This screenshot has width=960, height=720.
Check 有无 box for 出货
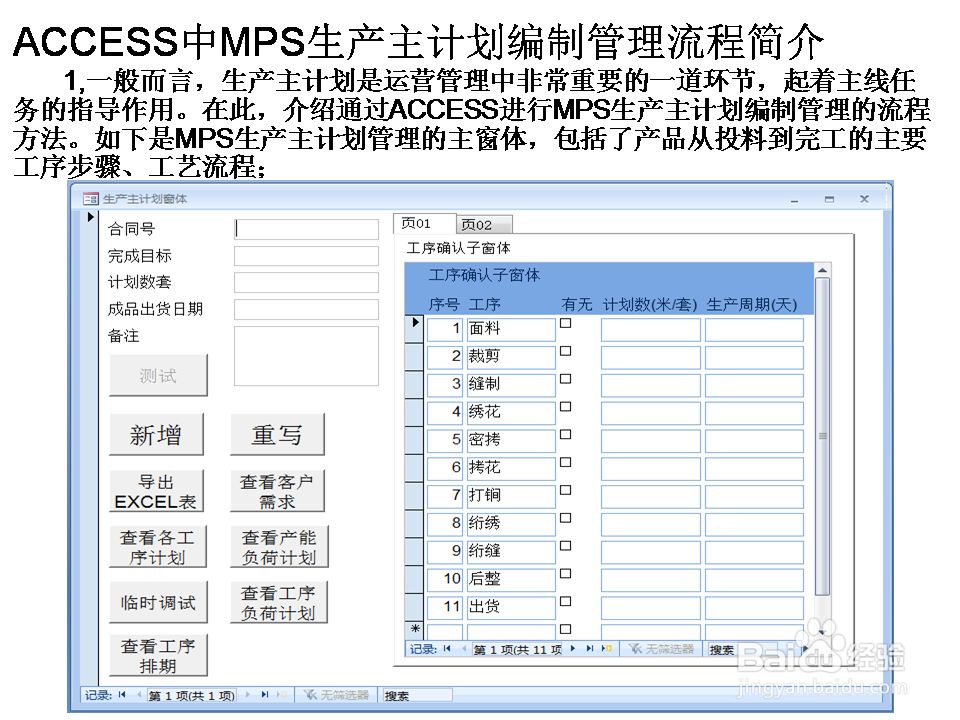pos(566,601)
